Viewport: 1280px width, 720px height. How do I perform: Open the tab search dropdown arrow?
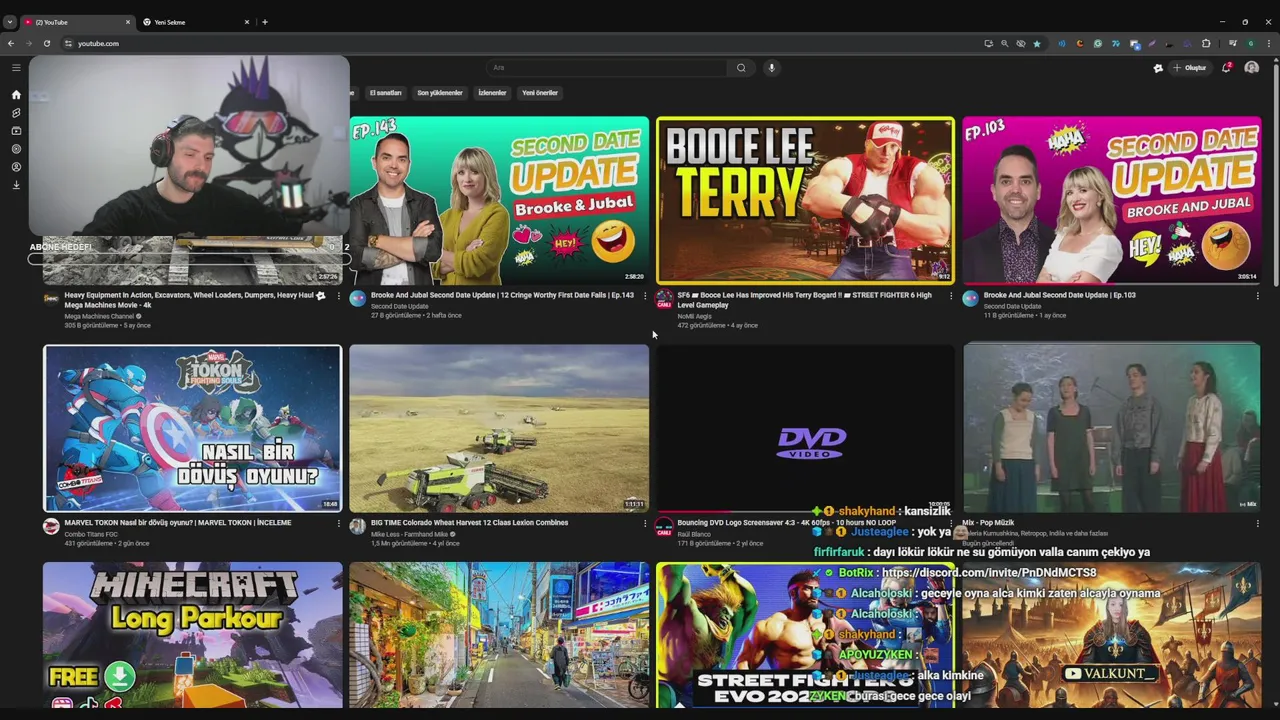click(10, 22)
